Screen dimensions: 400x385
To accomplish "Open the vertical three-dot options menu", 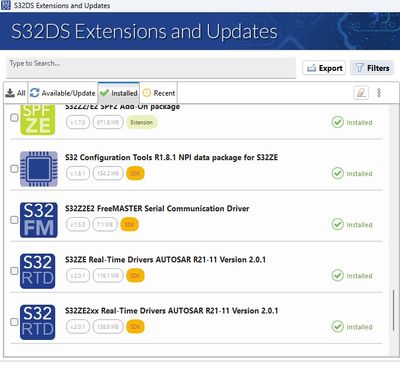I will click(x=379, y=93).
